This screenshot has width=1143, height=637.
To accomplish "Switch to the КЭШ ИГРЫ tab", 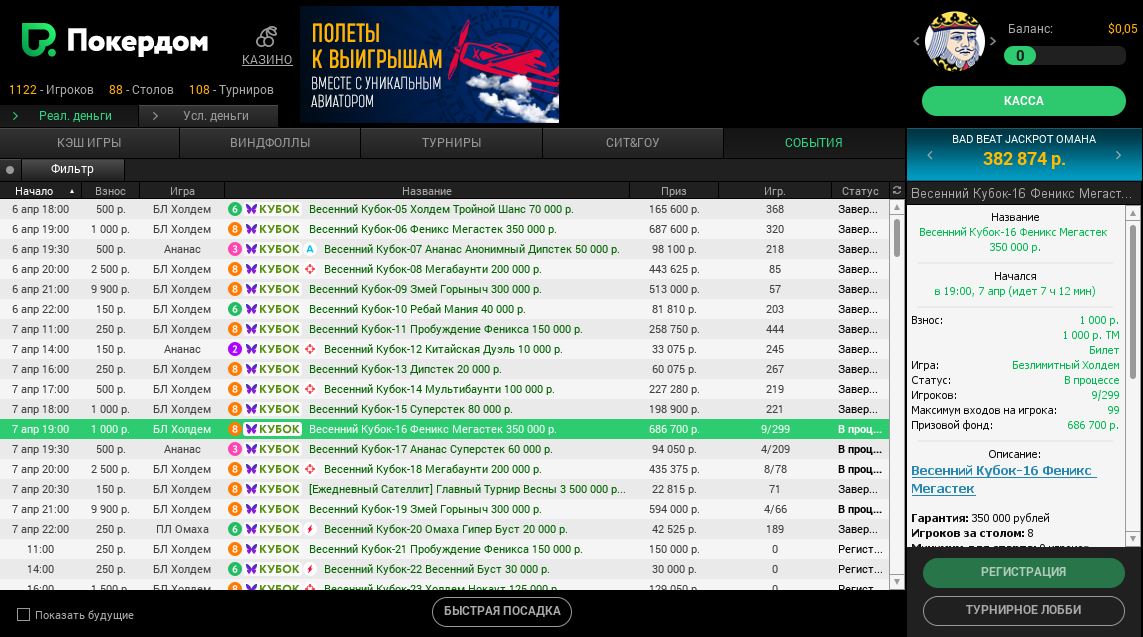I will [89, 143].
